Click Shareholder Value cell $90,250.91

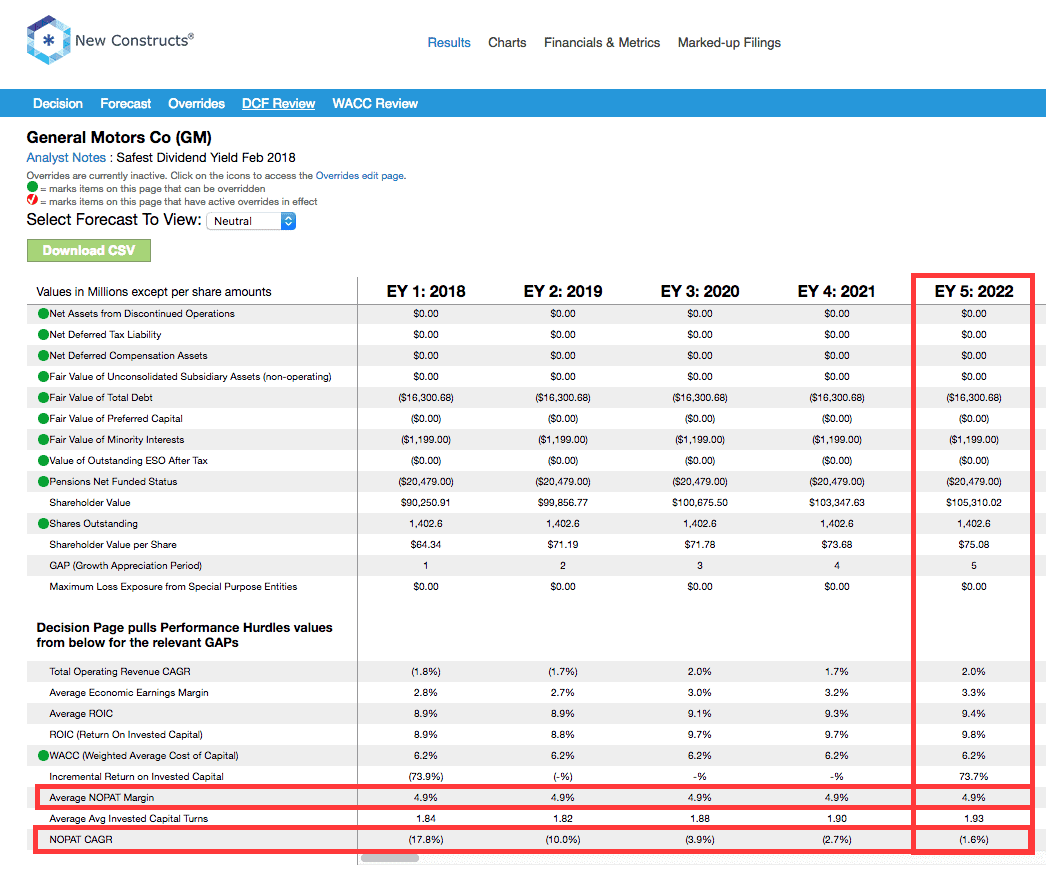tap(426, 503)
